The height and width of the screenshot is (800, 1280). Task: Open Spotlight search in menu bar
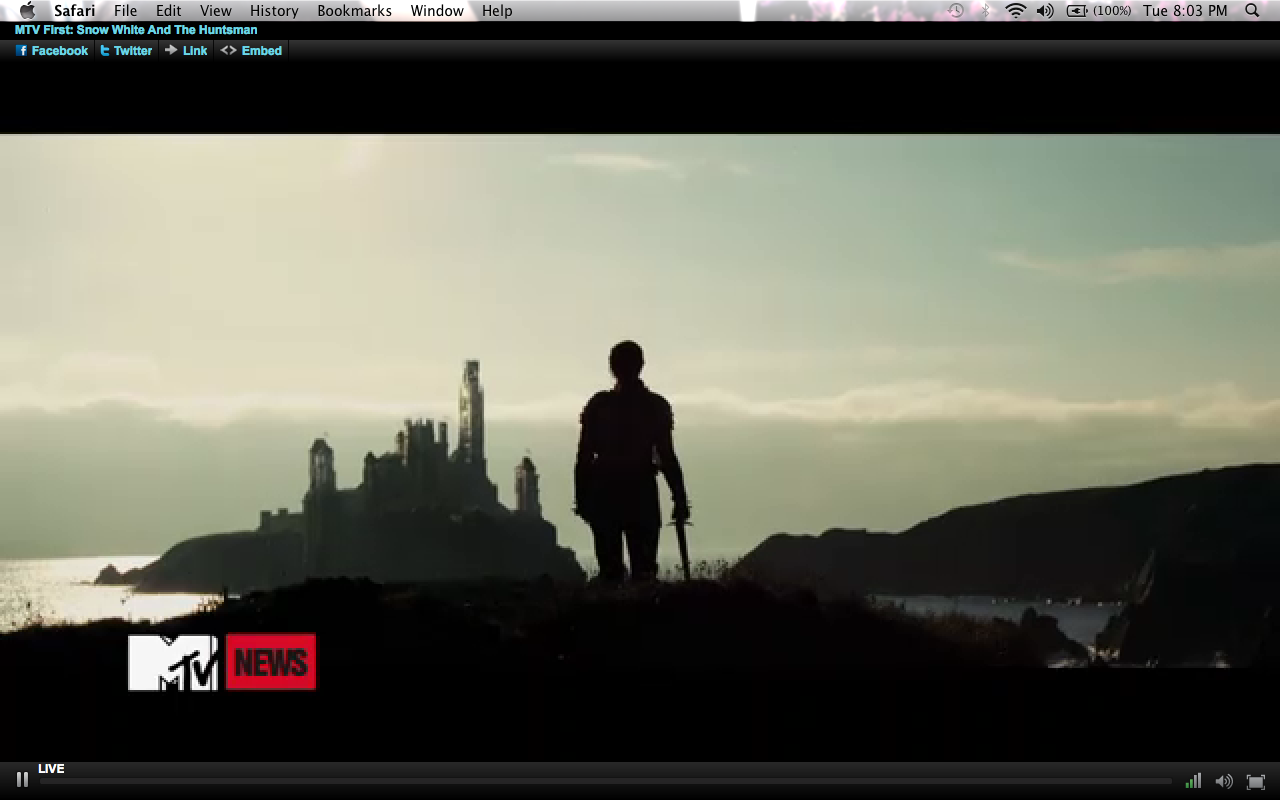(1252, 10)
